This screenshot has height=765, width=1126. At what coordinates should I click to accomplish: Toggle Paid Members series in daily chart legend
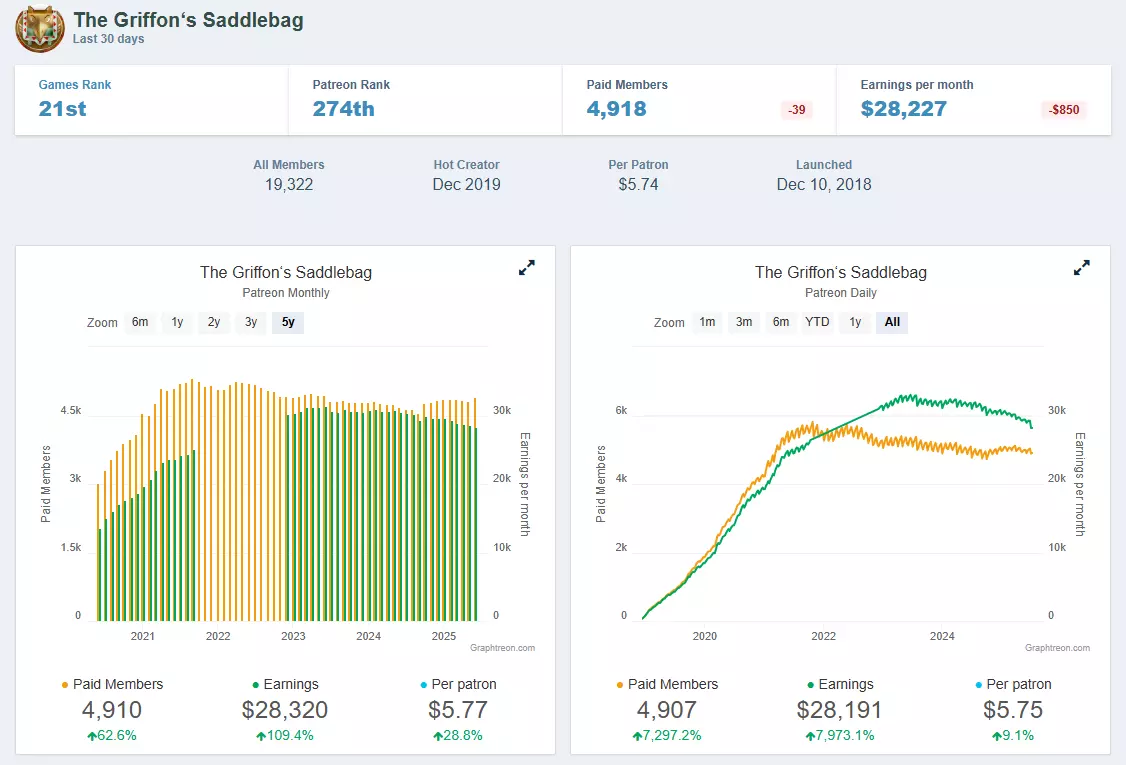click(668, 685)
